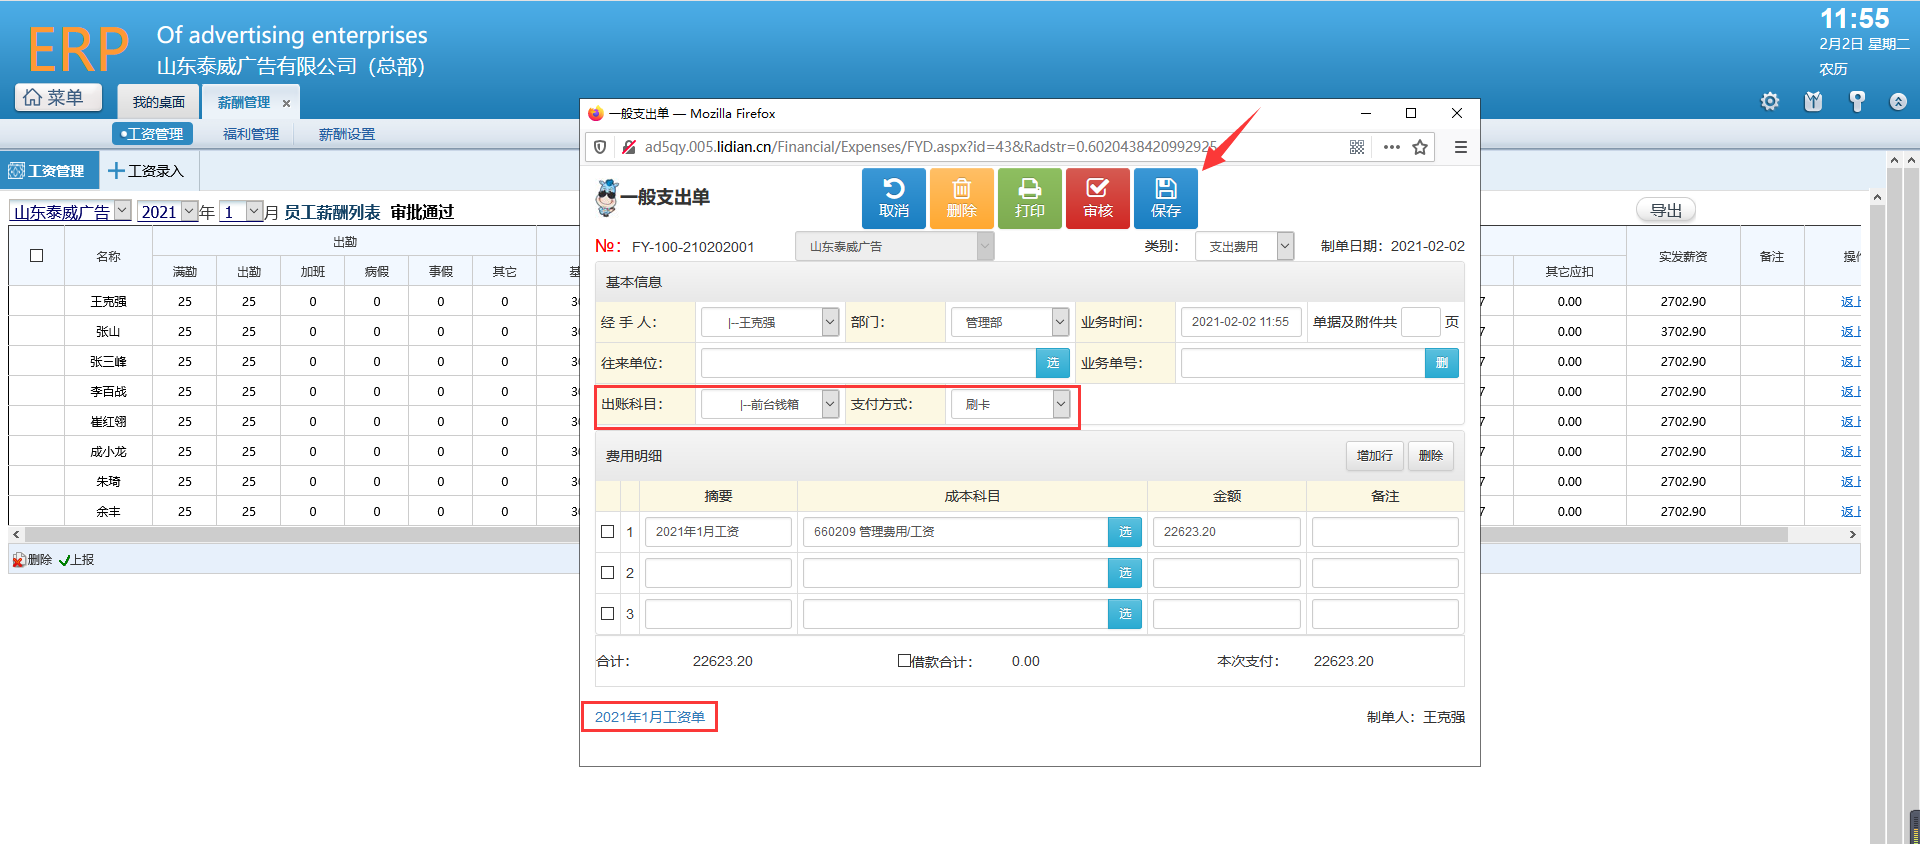The height and width of the screenshot is (844, 1920).
Task: Click the 单据及附件共 page count field
Action: click(1420, 322)
